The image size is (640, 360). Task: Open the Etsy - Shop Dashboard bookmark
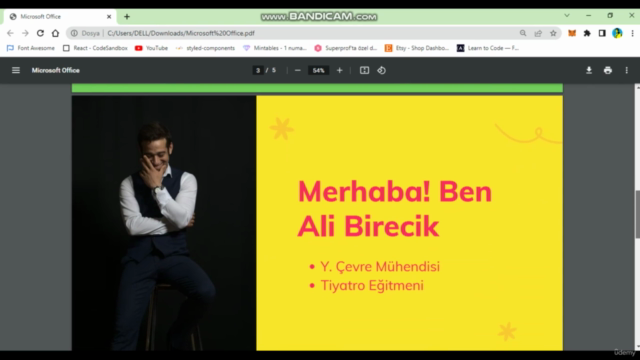(x=417, y=48)
